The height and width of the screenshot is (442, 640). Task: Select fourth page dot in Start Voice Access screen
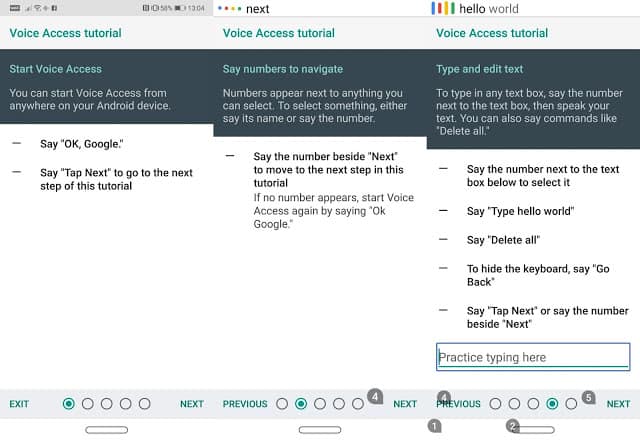tap(125, 404)
